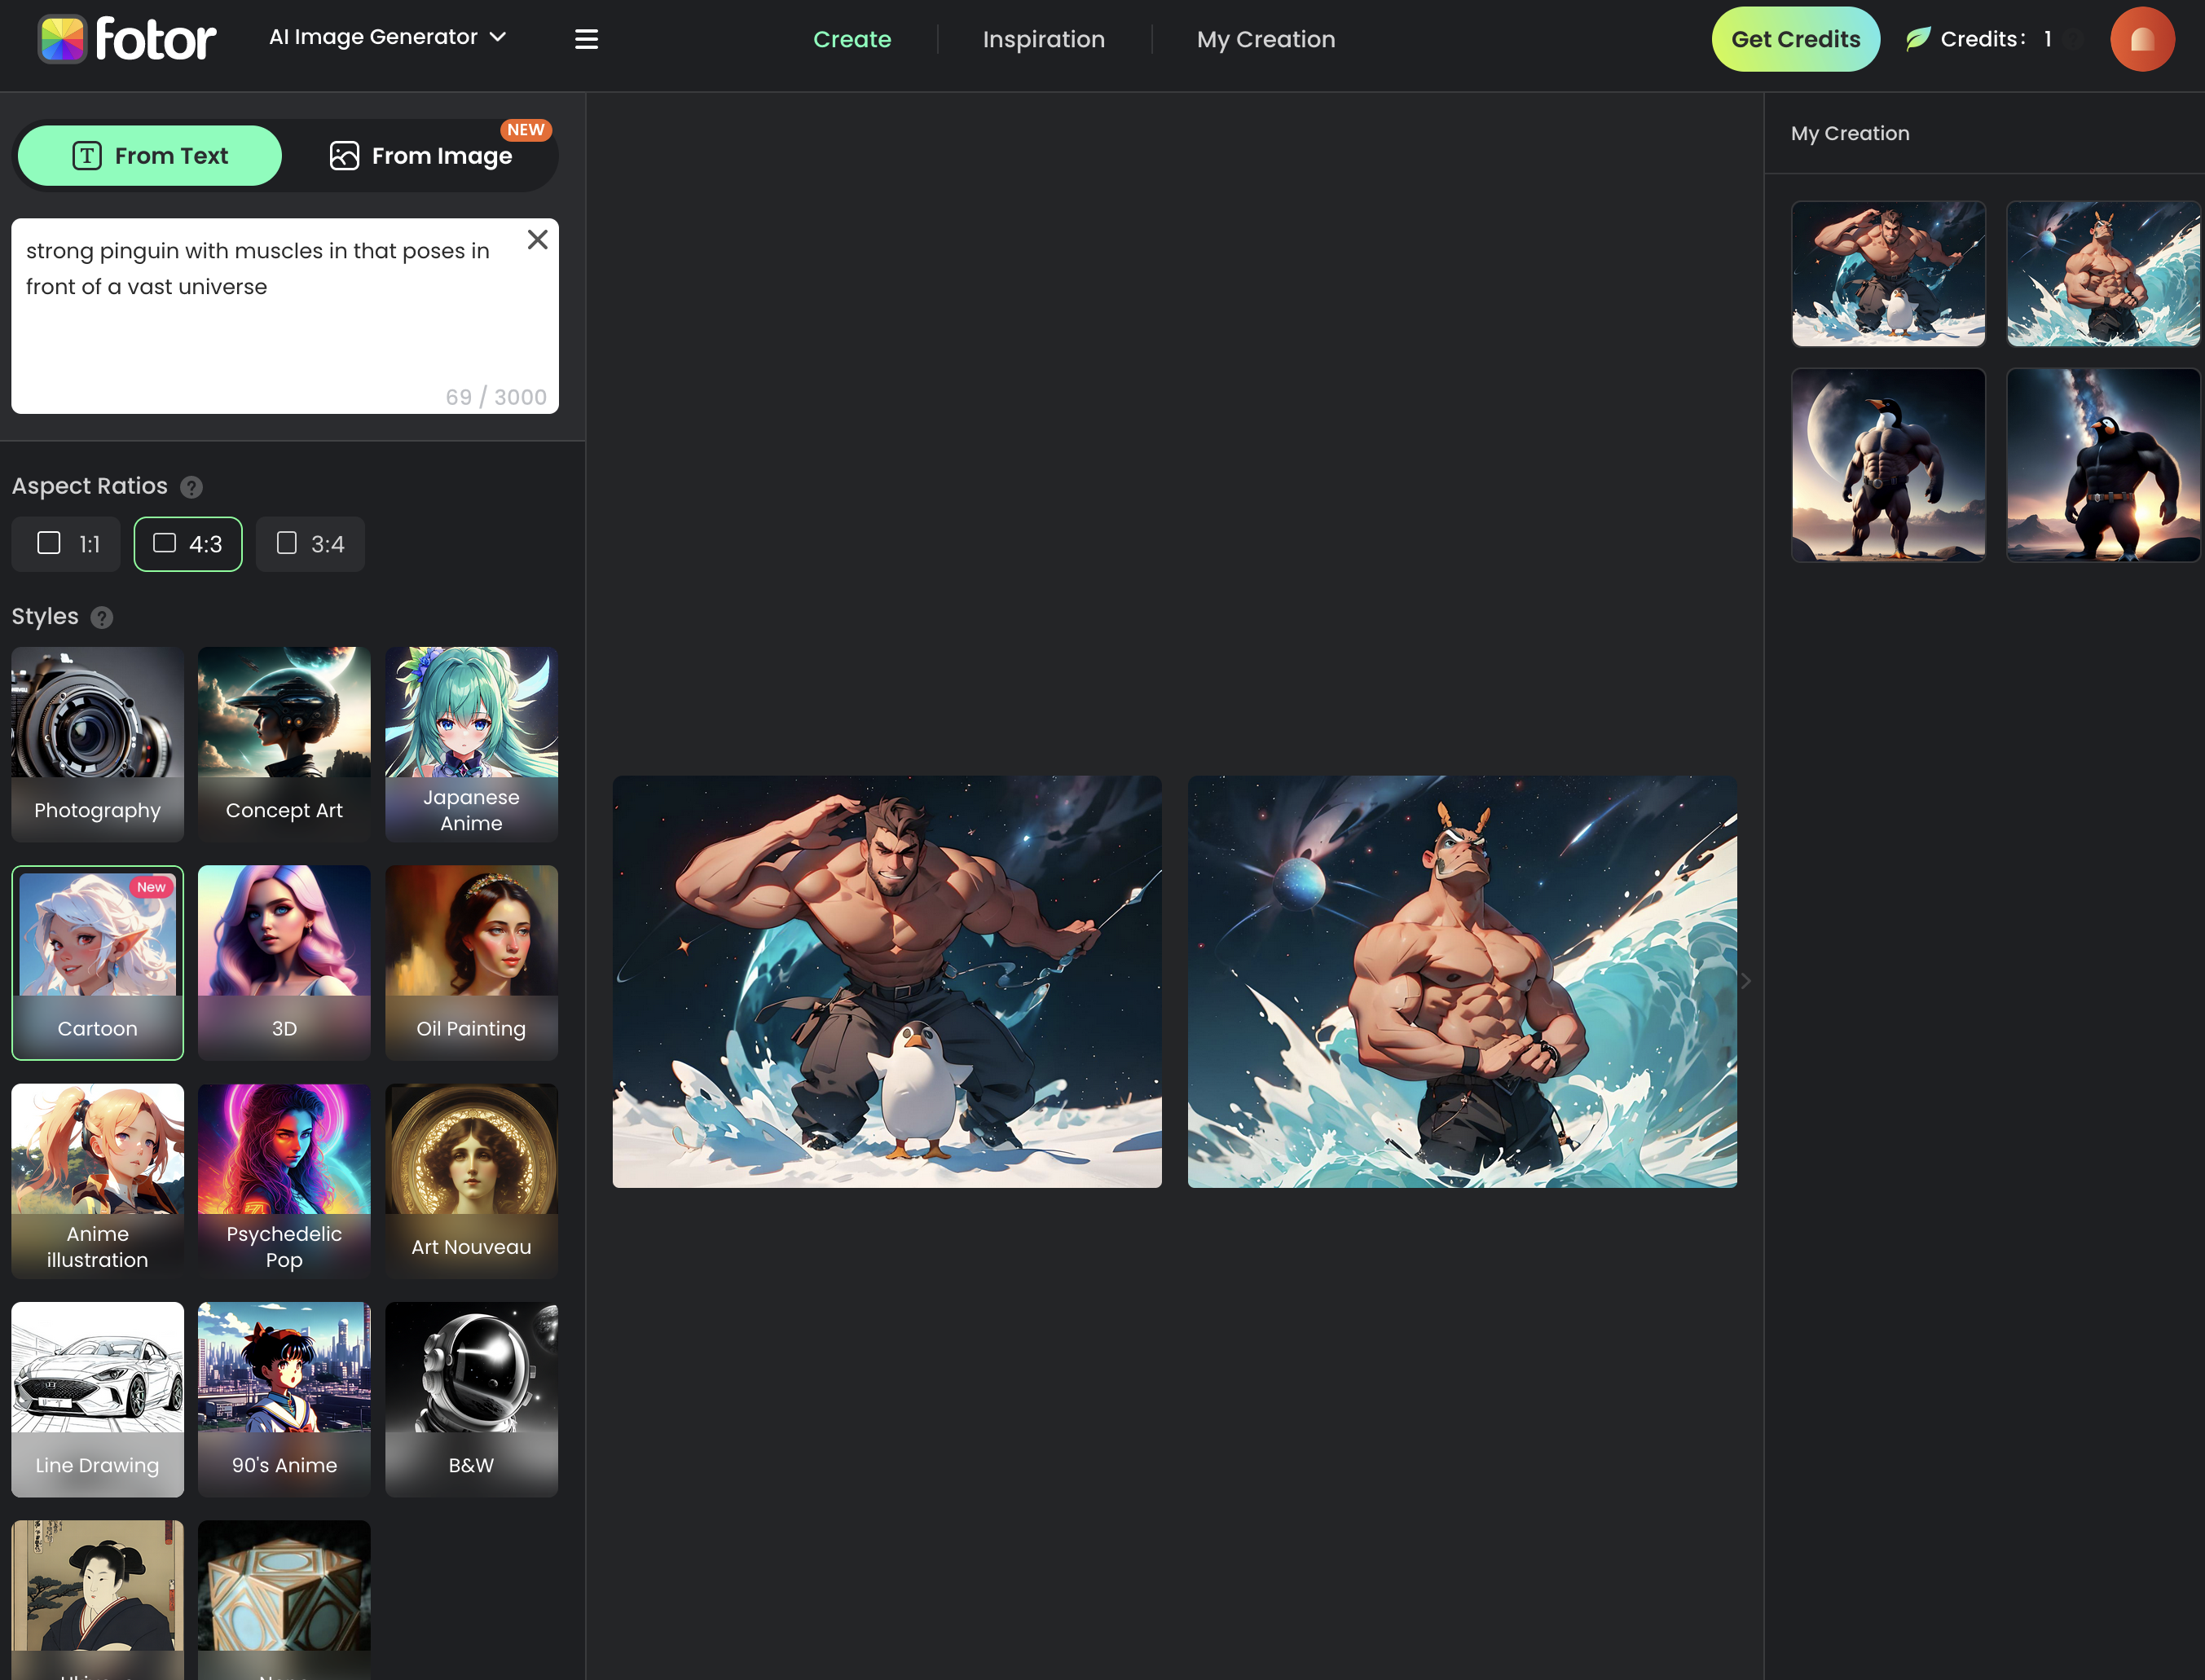Click inside the prompt text box
The image size is (2205, 1680).
click(285, 316)
